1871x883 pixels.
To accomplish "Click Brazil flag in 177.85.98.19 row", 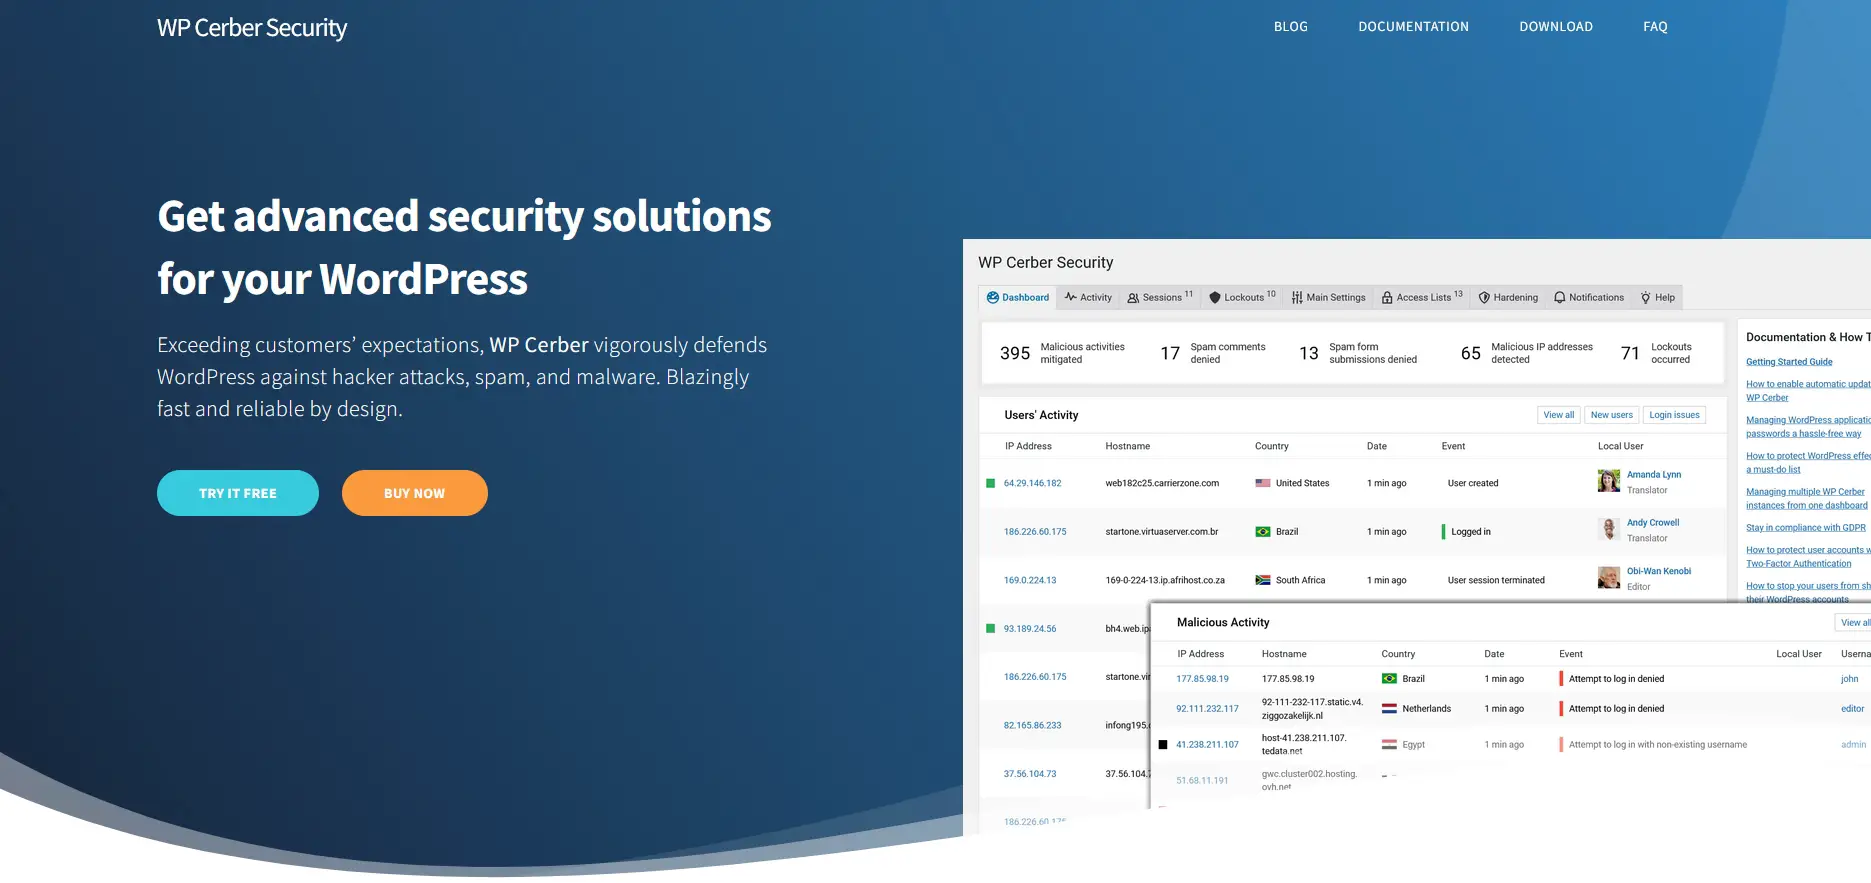I will [x=1389, y=679].
